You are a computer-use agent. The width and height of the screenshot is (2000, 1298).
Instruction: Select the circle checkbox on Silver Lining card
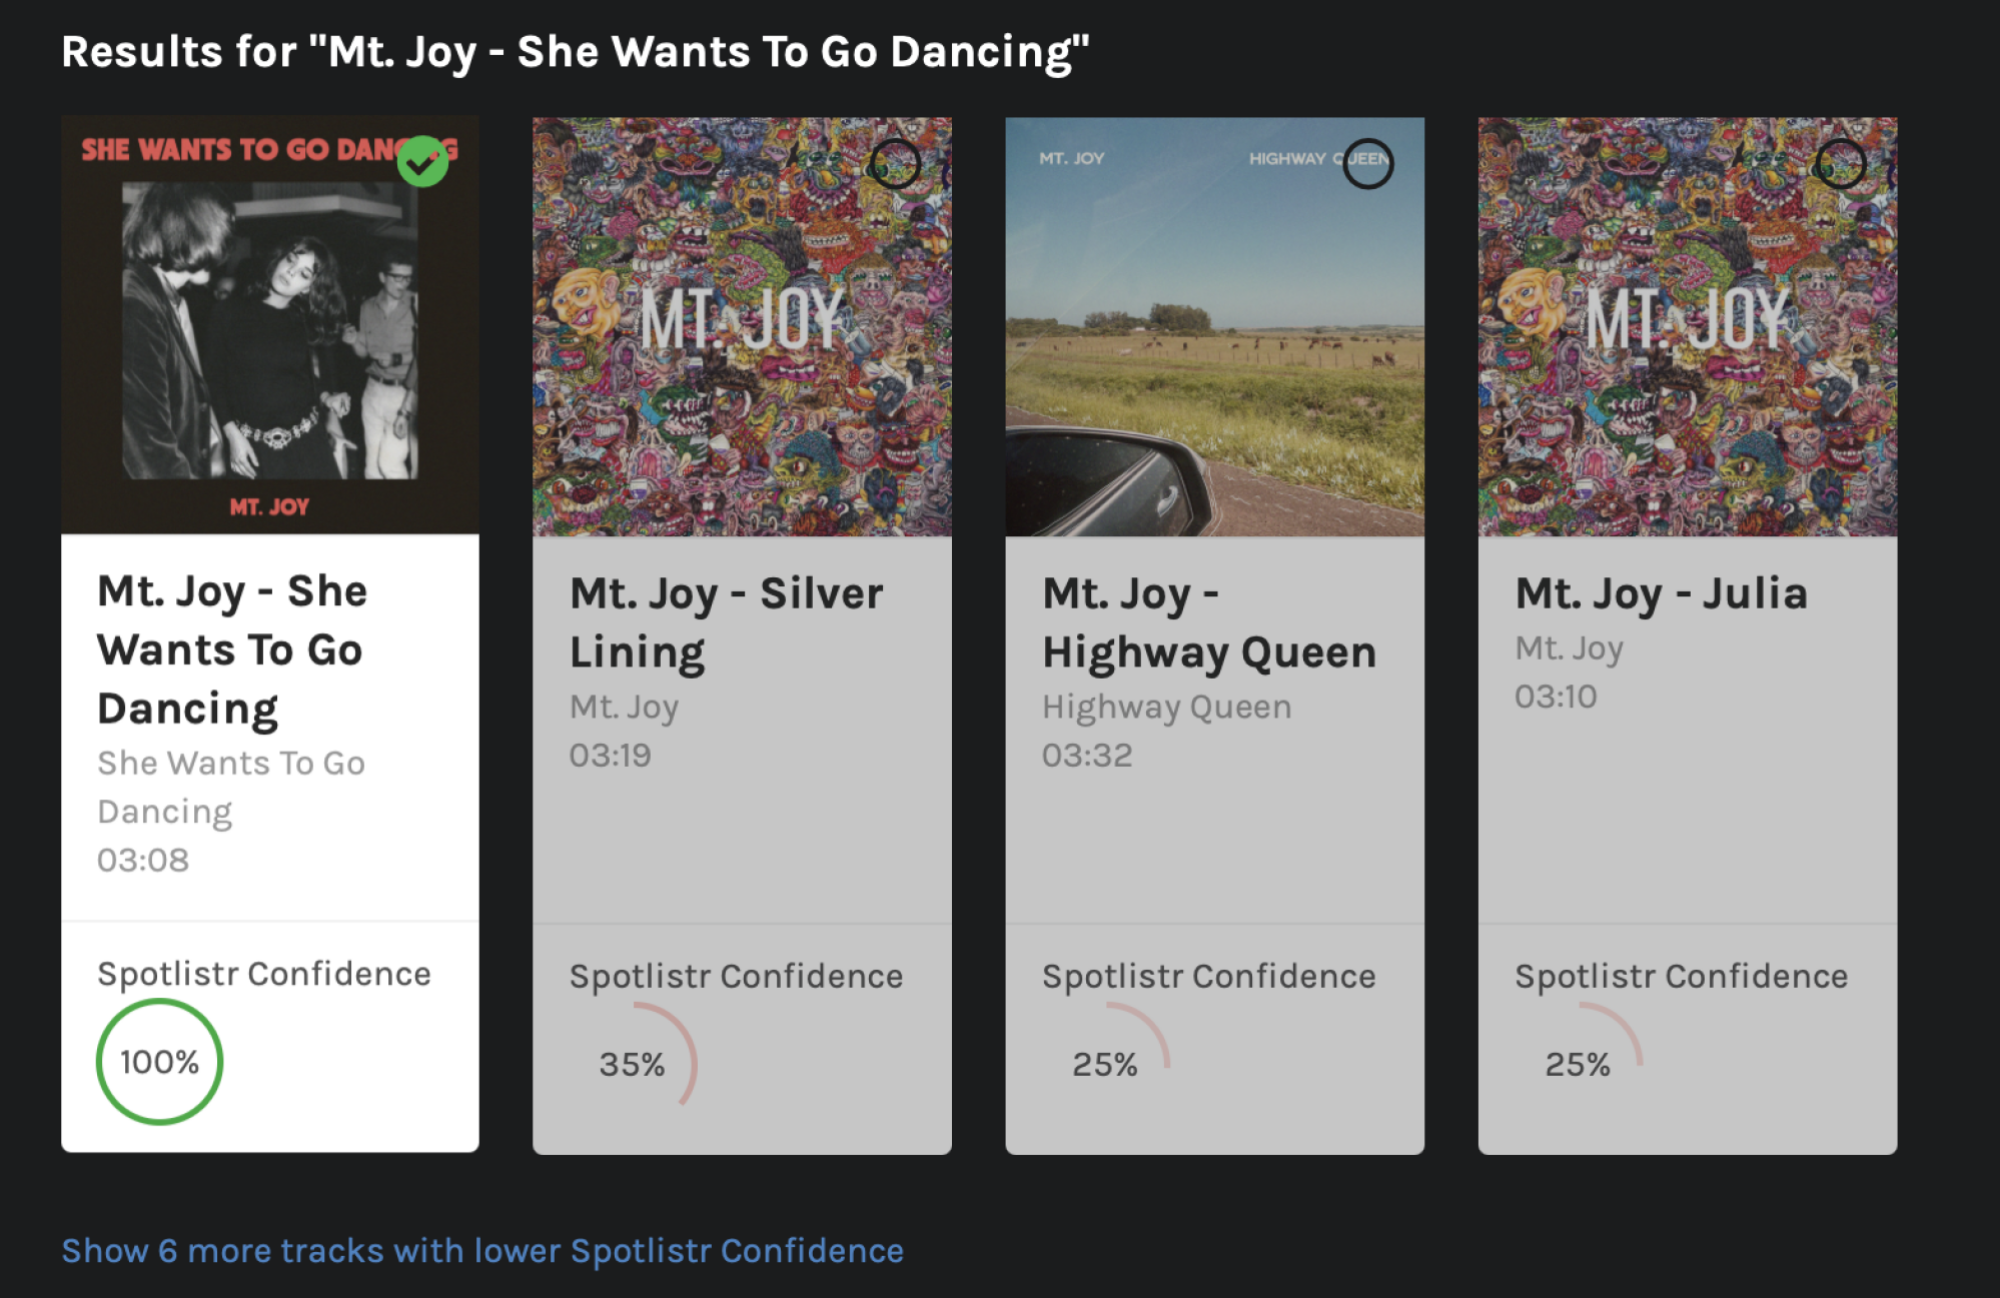(895, 163)
